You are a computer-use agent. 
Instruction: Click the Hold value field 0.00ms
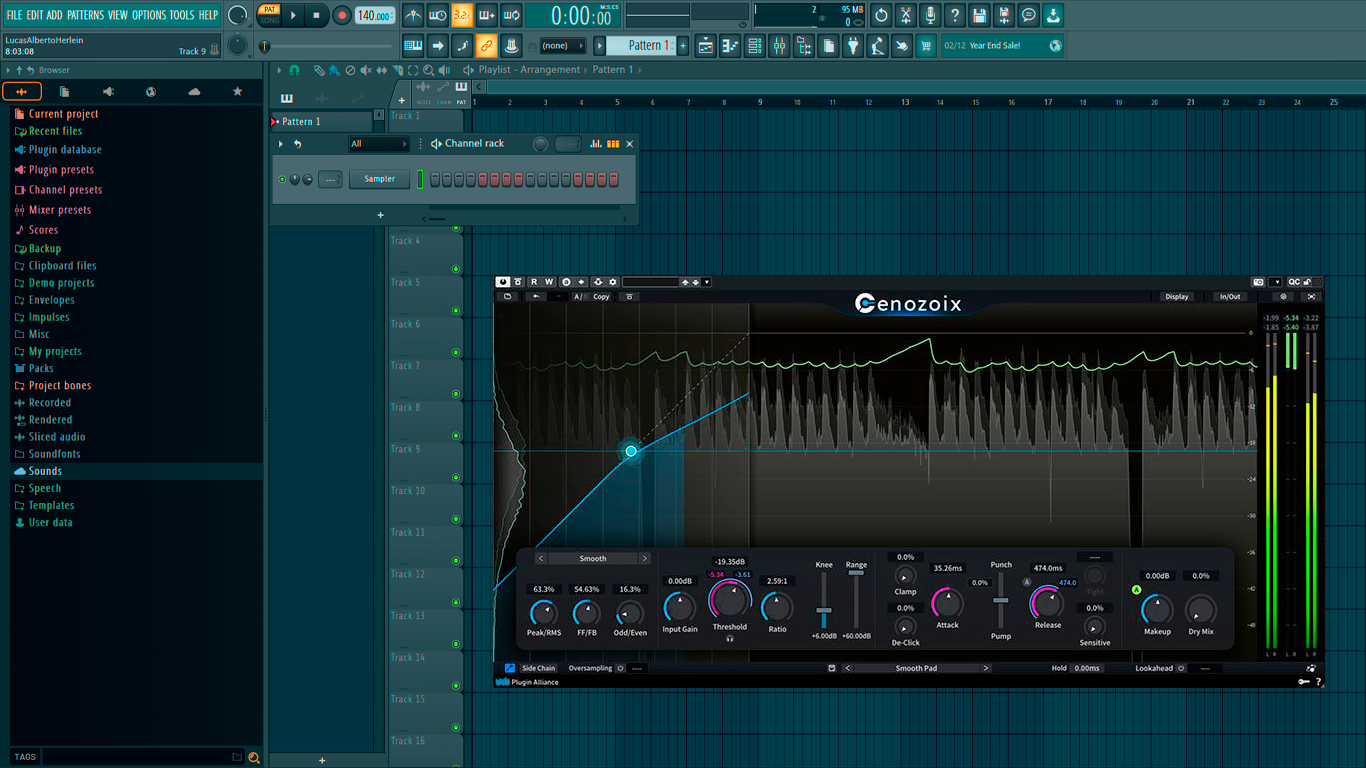click(x=1087, y=668)
